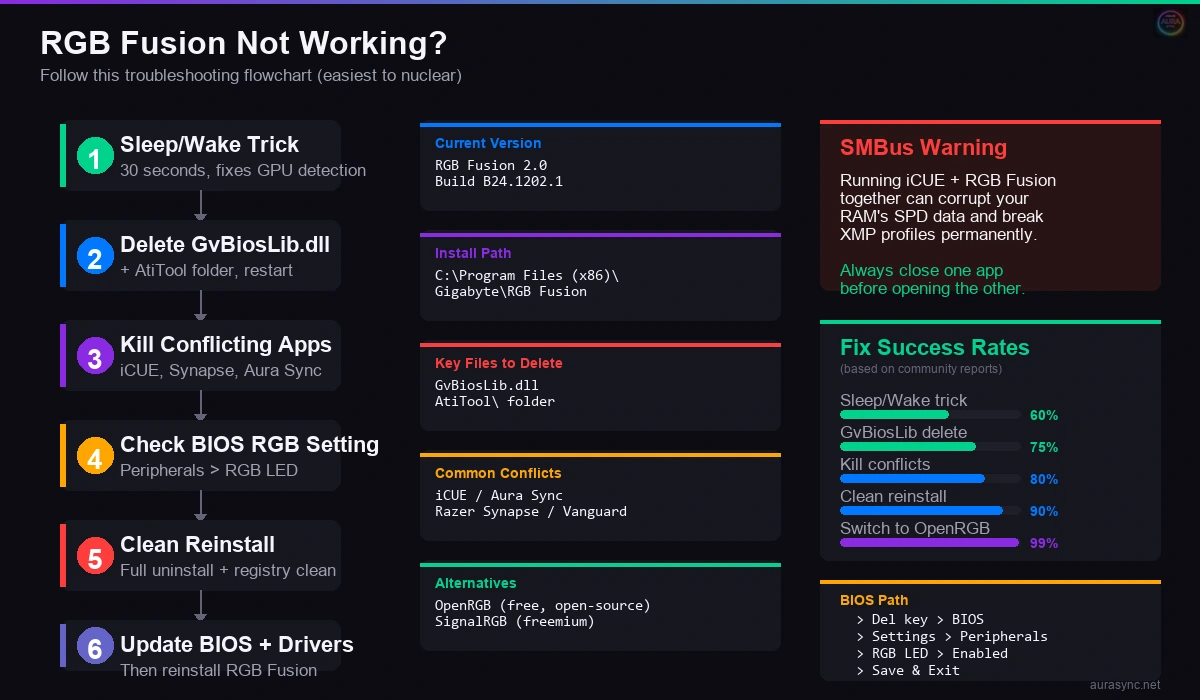Click the ASUS Aura Sync logo
Screen dimensions: 1200x700
(1168, 22)
